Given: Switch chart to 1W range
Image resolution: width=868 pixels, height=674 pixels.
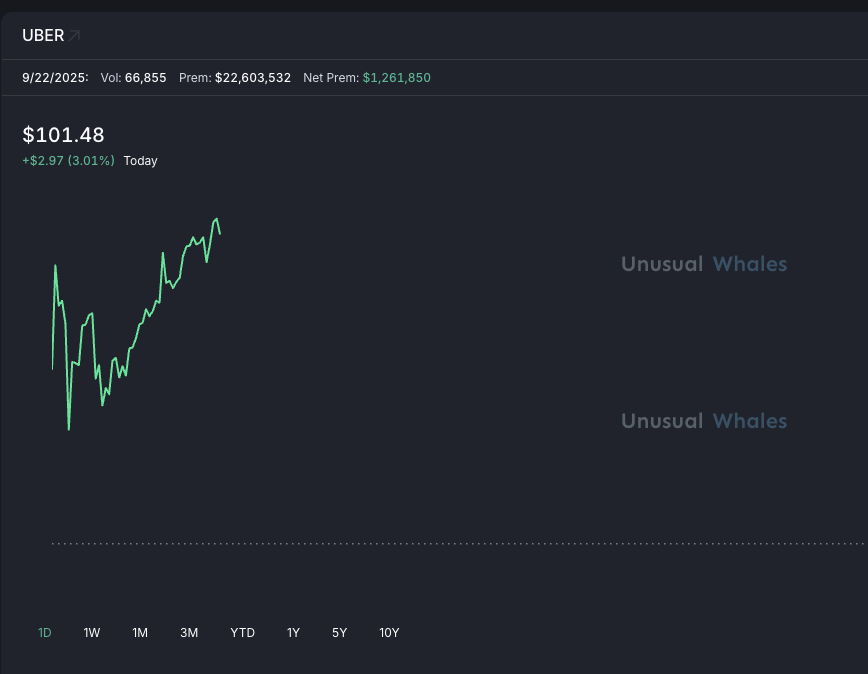Looking at the screenshot, I should pos(92,633).
